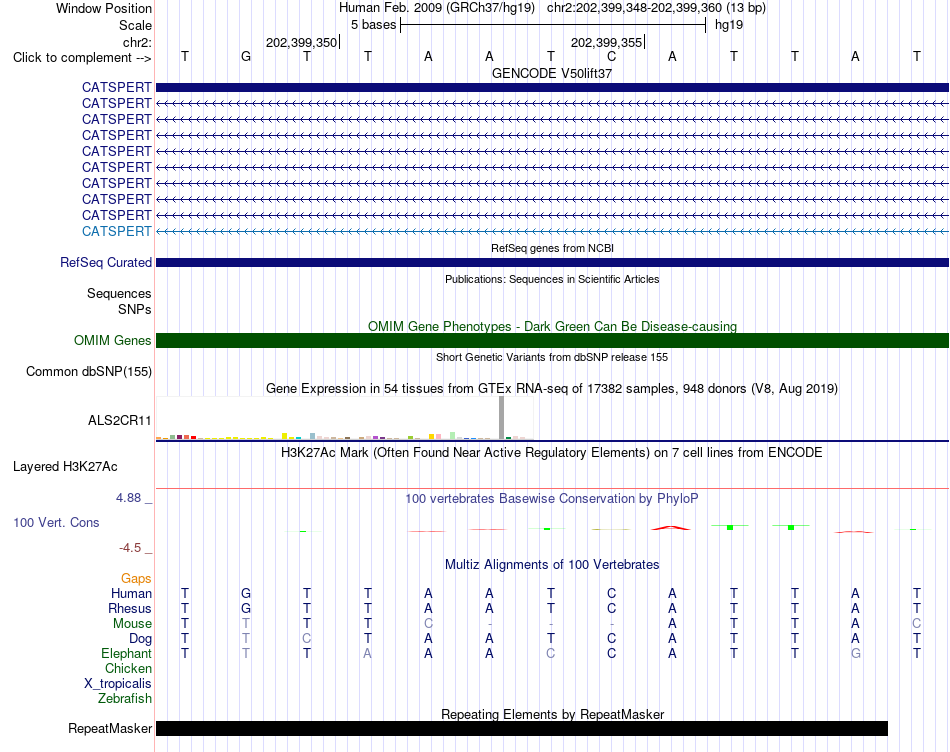The width and height of the screenshot is (950, 752).
Task: Open '100 vertebrates Basewise Conservation by PhyloP' title
Action: [552, 499]
